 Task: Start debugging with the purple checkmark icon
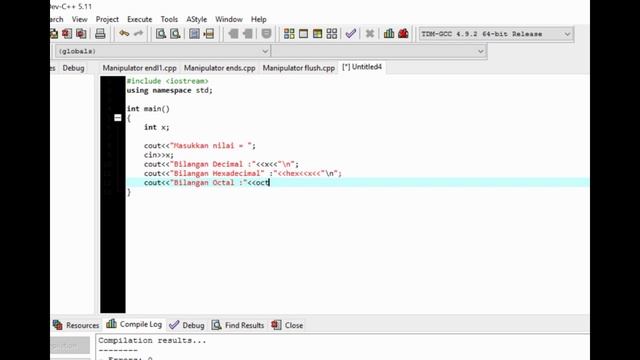(x=351, y=33)
